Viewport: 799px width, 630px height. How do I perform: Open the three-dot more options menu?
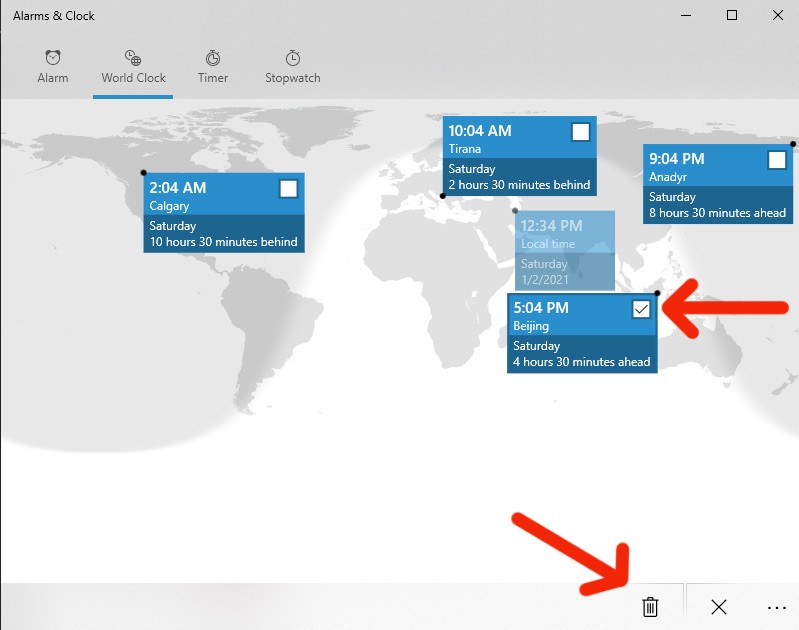(777, 606)
